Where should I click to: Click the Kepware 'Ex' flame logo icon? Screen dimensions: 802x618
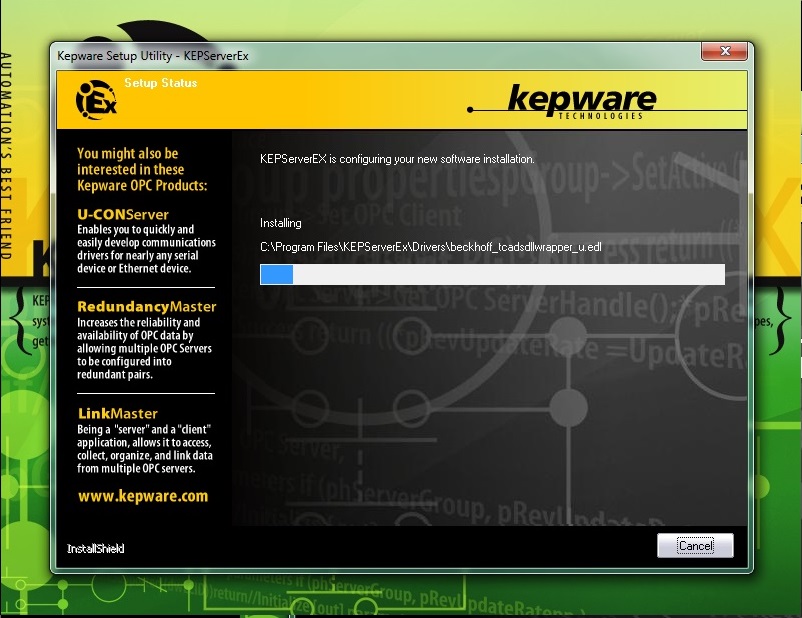coord(95,101)
